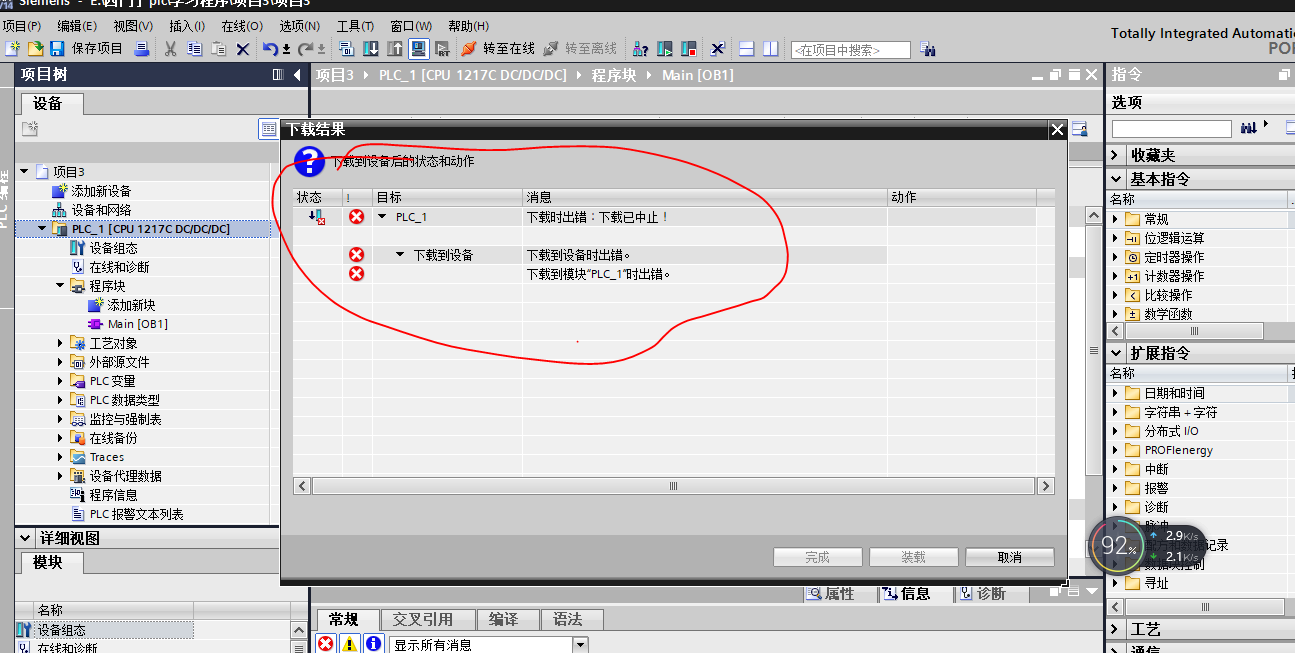This screenshot has width=1295, height=653.
Task: Click the open project folder icon
Action: point(35,49)
